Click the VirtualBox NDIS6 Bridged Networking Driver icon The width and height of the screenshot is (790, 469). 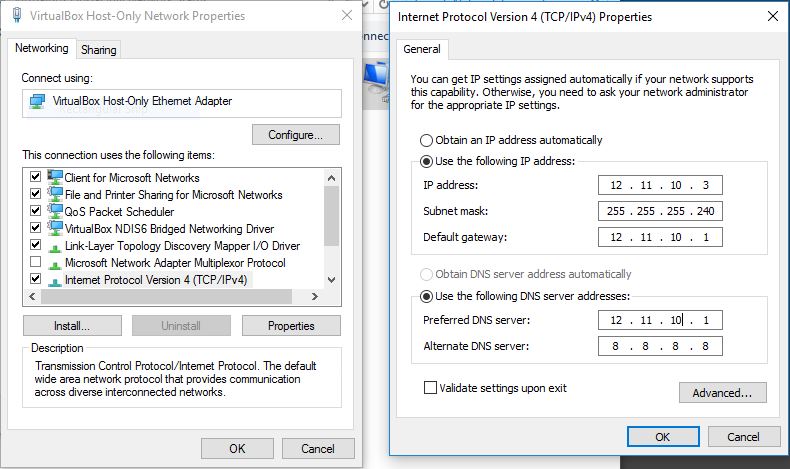pos(55,229)
